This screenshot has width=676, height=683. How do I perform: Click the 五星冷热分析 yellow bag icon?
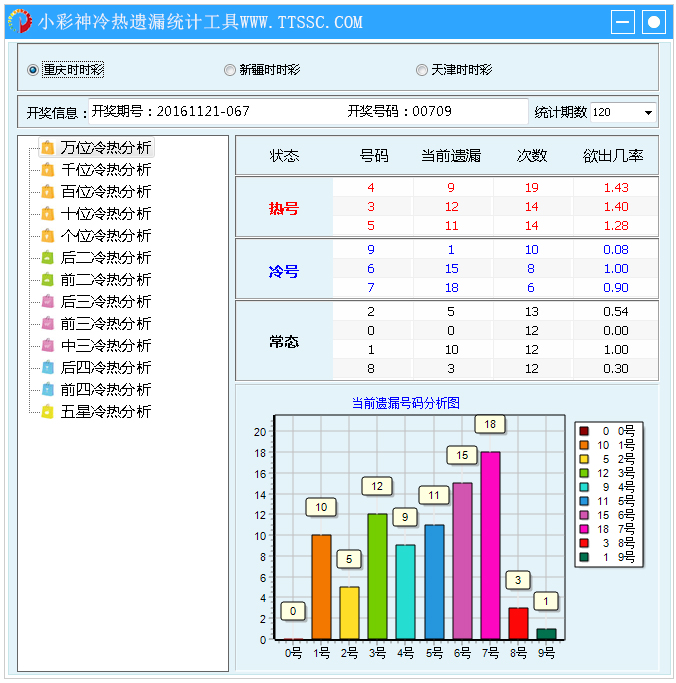[47, 412]
